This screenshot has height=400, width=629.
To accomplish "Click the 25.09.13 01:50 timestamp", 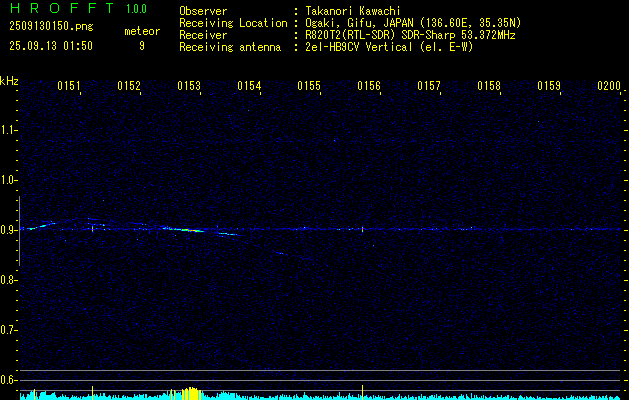I will [x=50, y=46].
